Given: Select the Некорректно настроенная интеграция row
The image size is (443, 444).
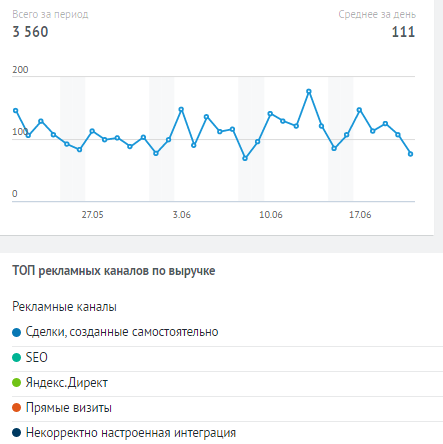Looking at the screenshot, I should 227,433.
